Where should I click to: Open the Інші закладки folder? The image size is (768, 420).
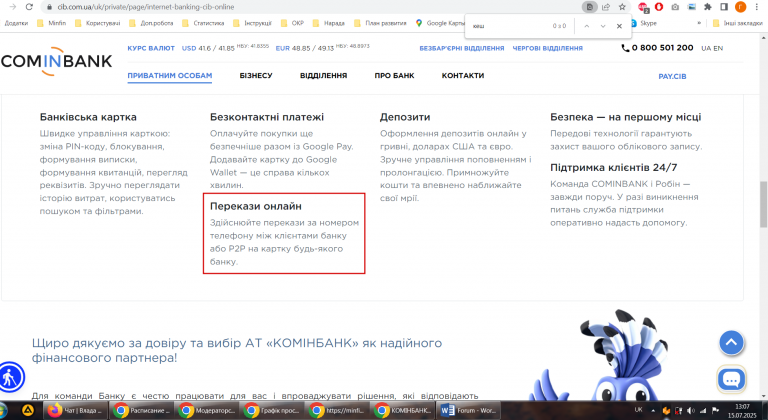click(738, 23)
